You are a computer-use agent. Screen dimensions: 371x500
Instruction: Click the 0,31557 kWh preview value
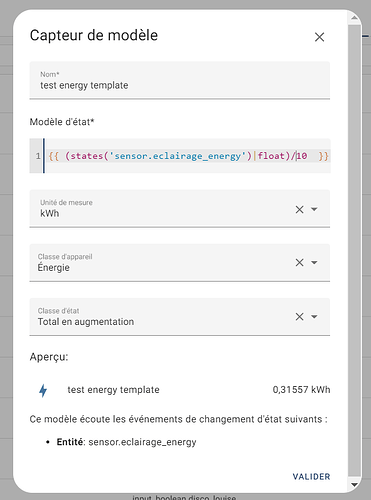(x=301, y=390)
